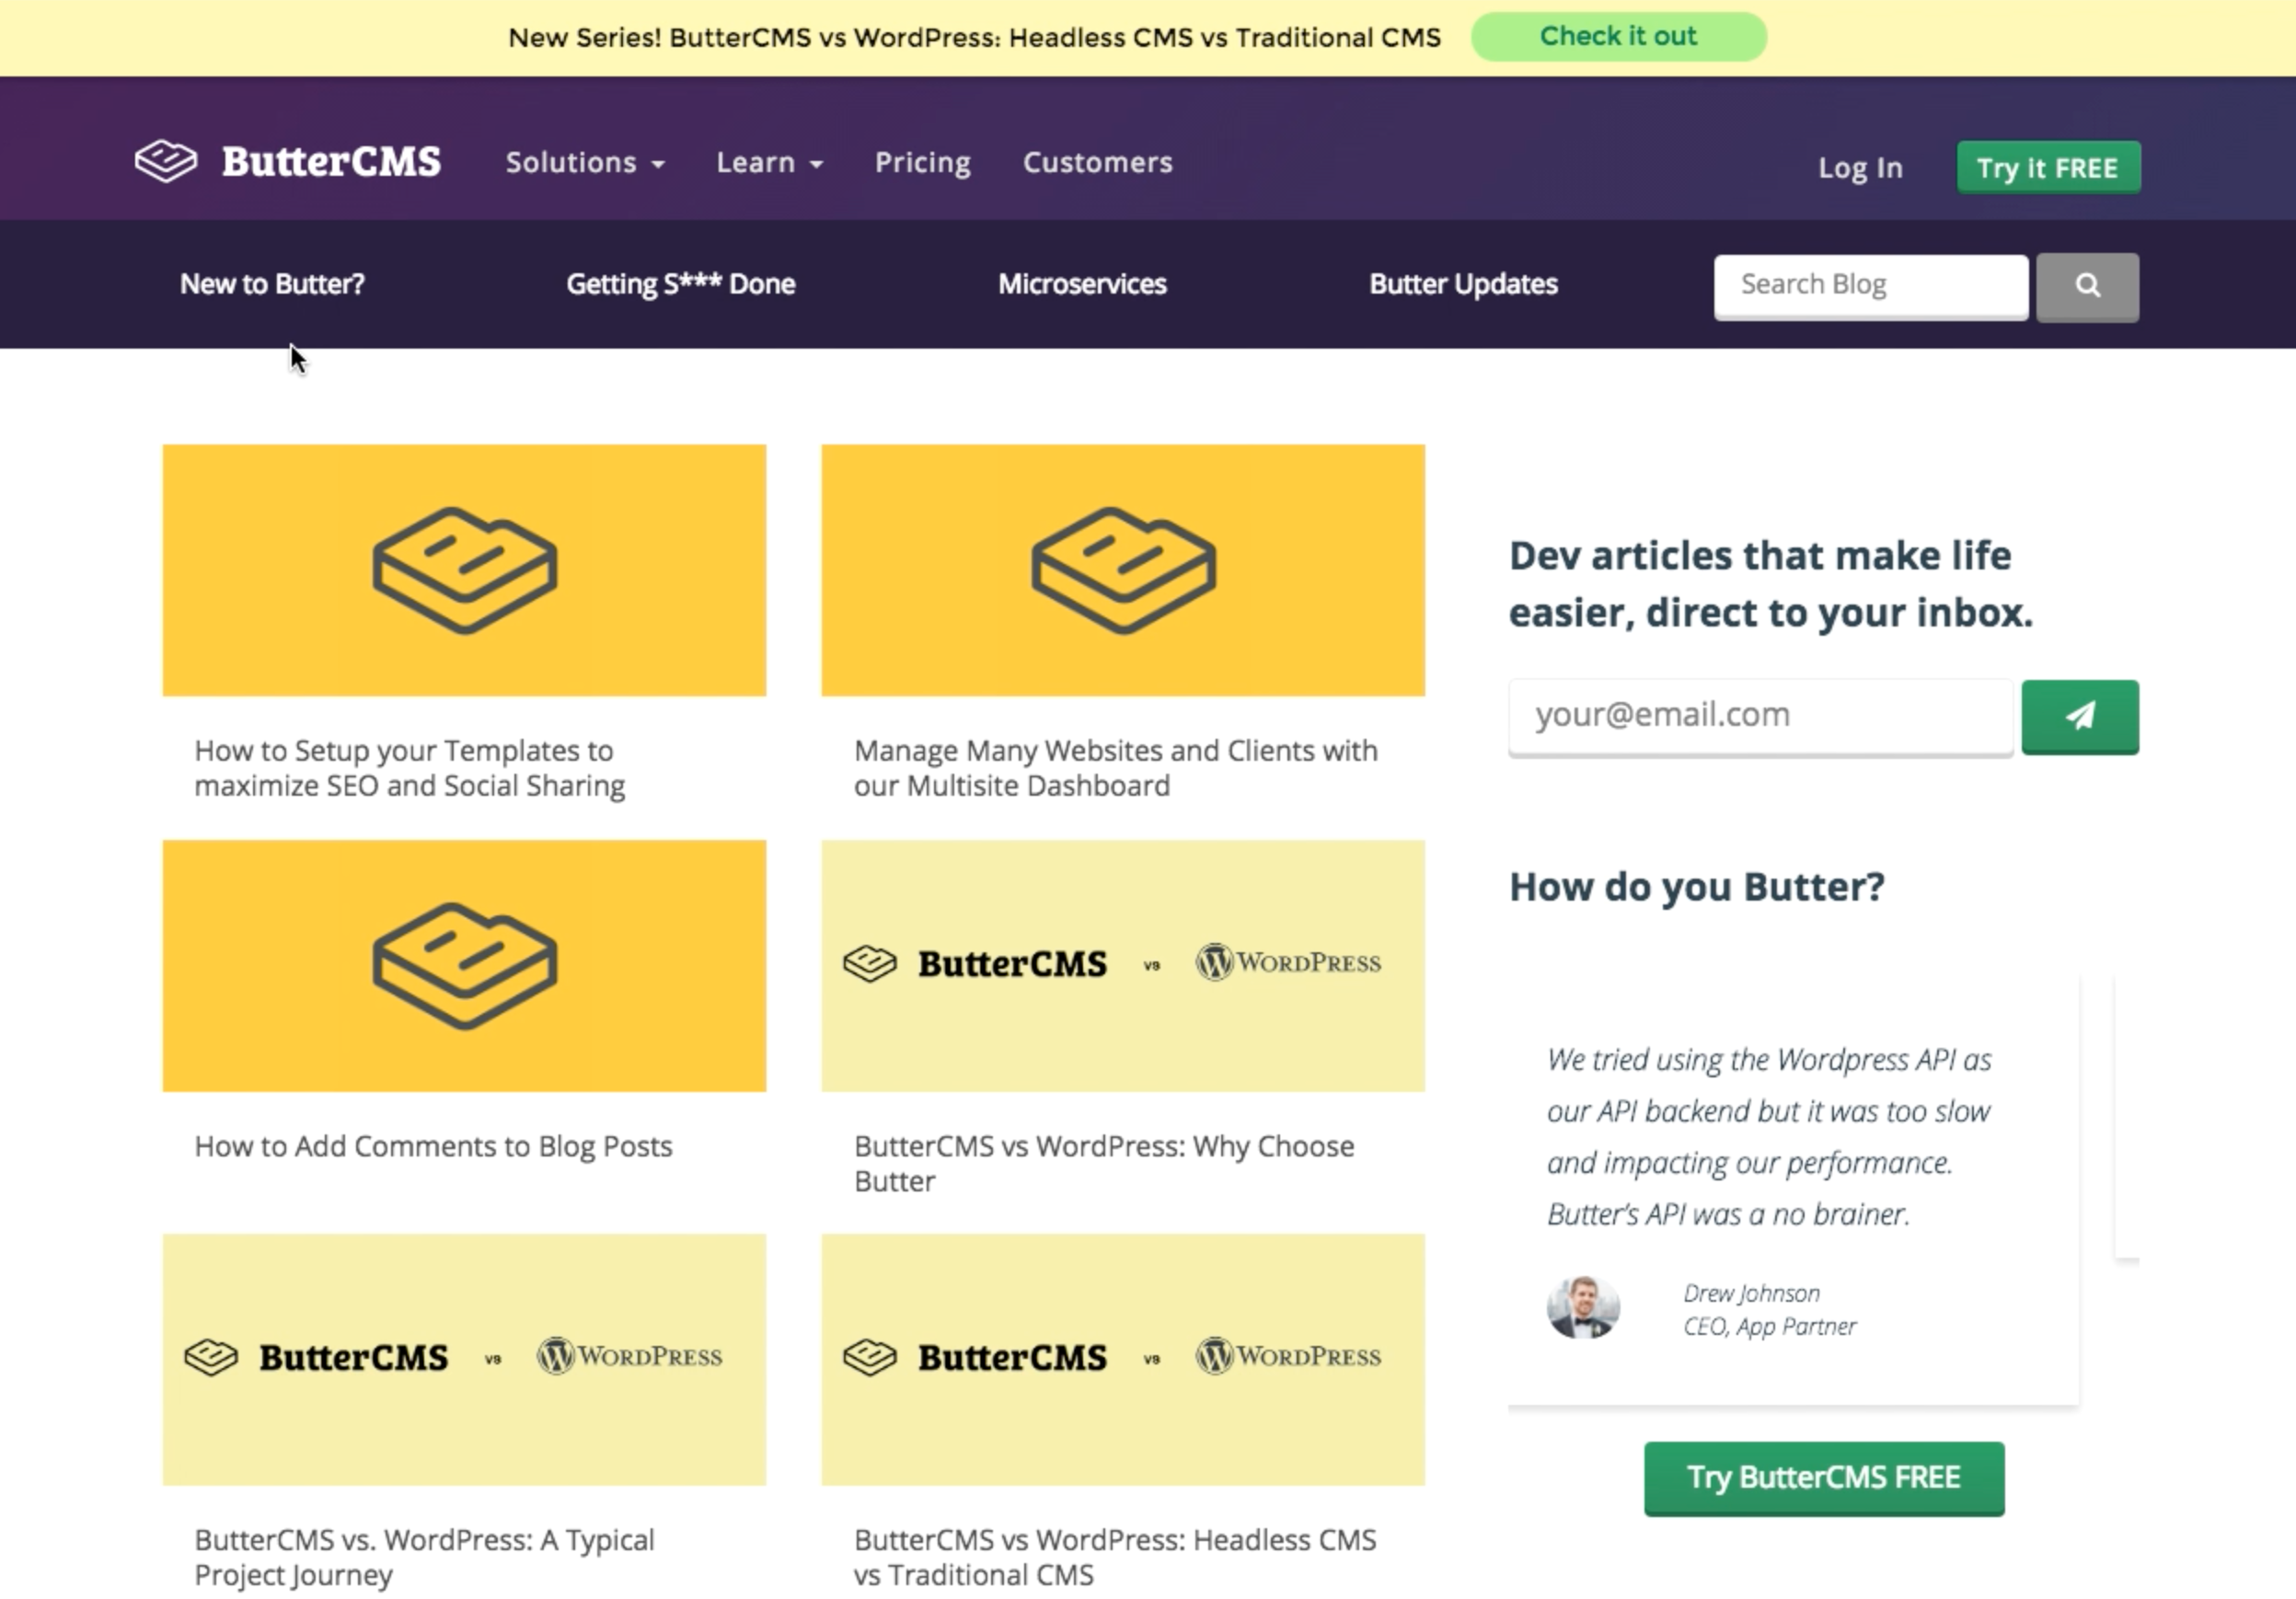The width and height of the screenshot is (2296, 1599).
Task: Open 'A Typical Project Journey' article title
Action: 424,1557
